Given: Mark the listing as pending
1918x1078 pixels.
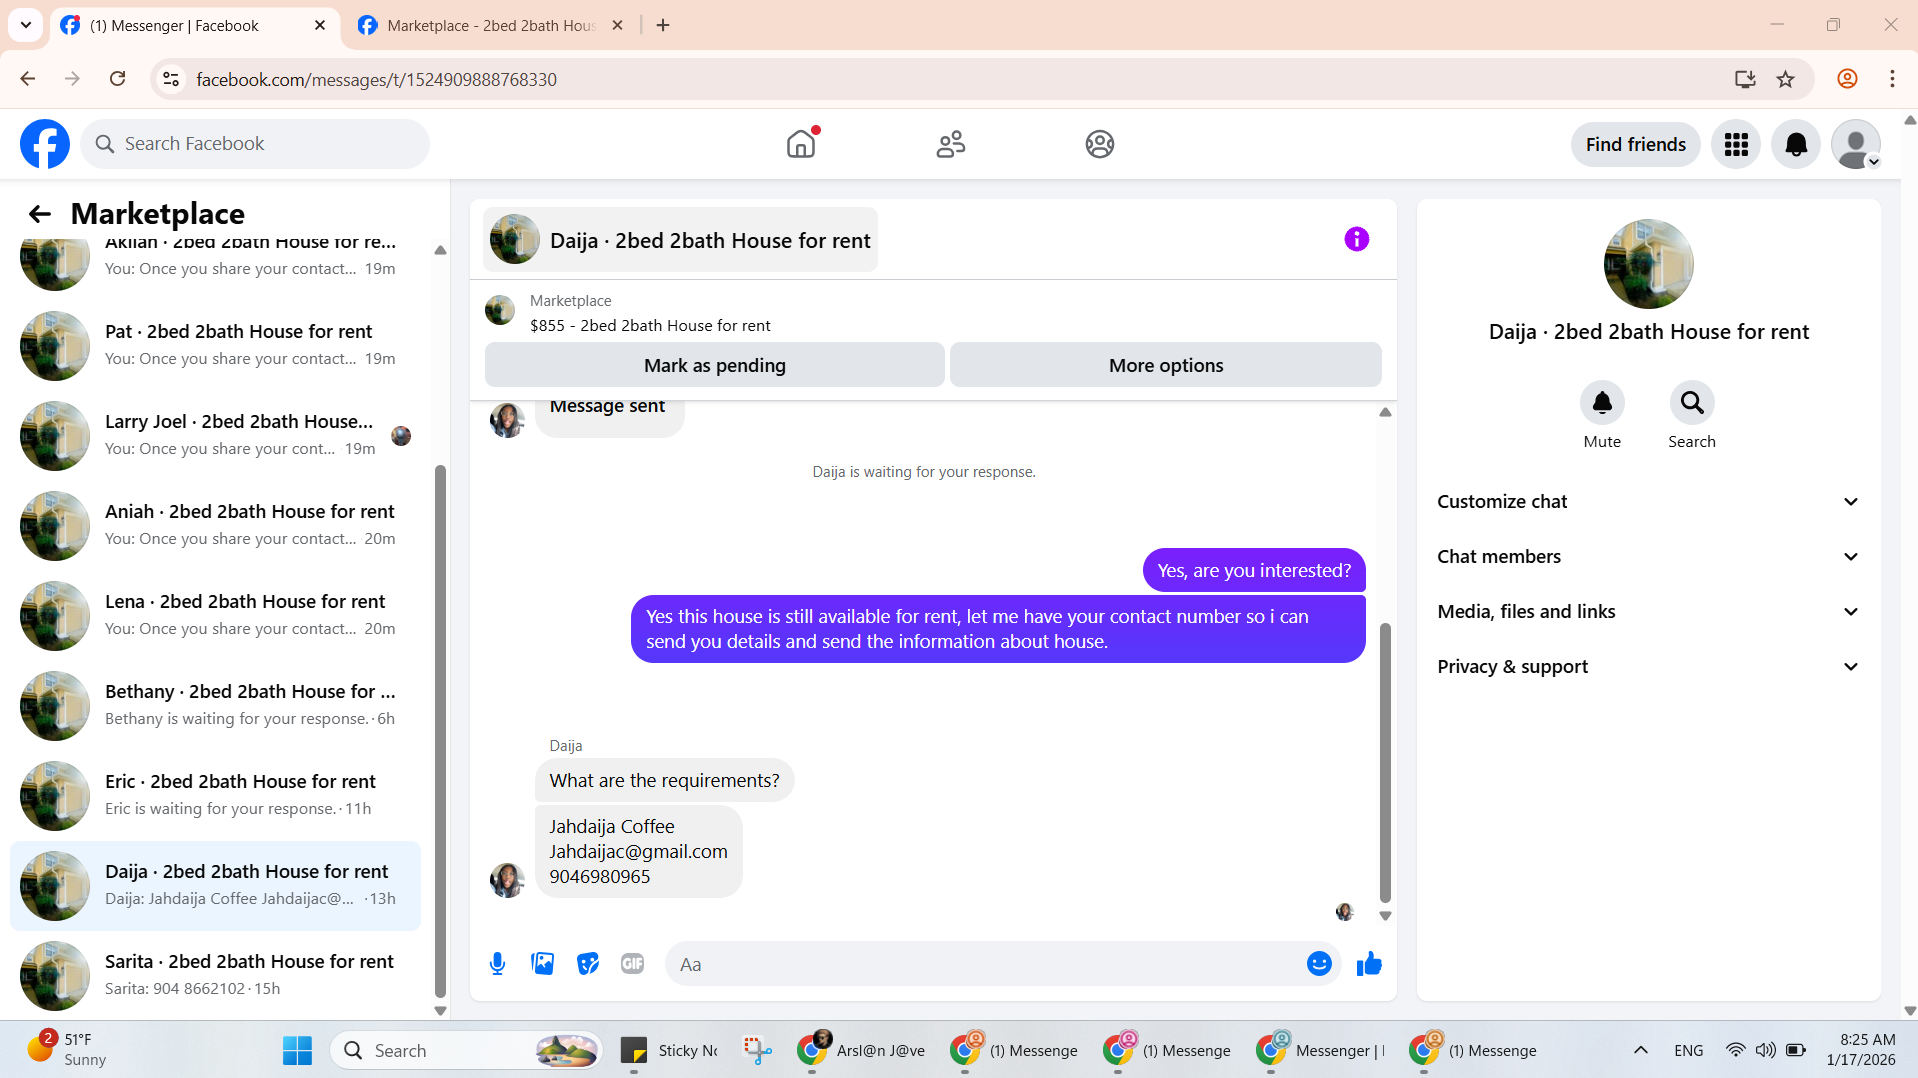Looking at the screenshot, I should (714, 365).
